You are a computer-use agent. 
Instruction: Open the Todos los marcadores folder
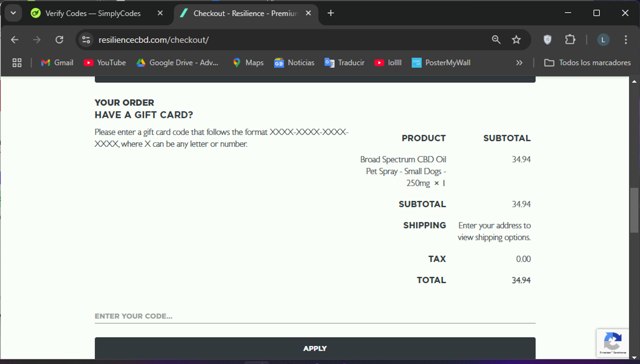[x=587, y=62]
